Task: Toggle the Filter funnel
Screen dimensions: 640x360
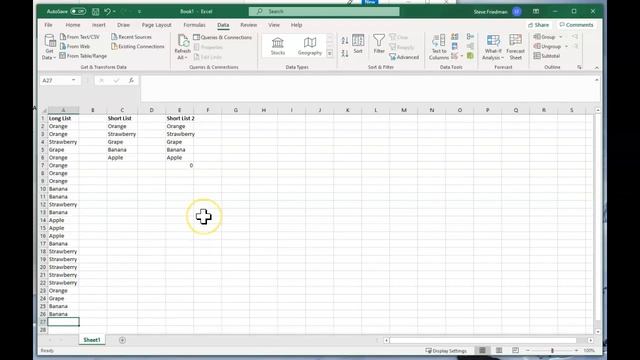Action: [379, 44]
